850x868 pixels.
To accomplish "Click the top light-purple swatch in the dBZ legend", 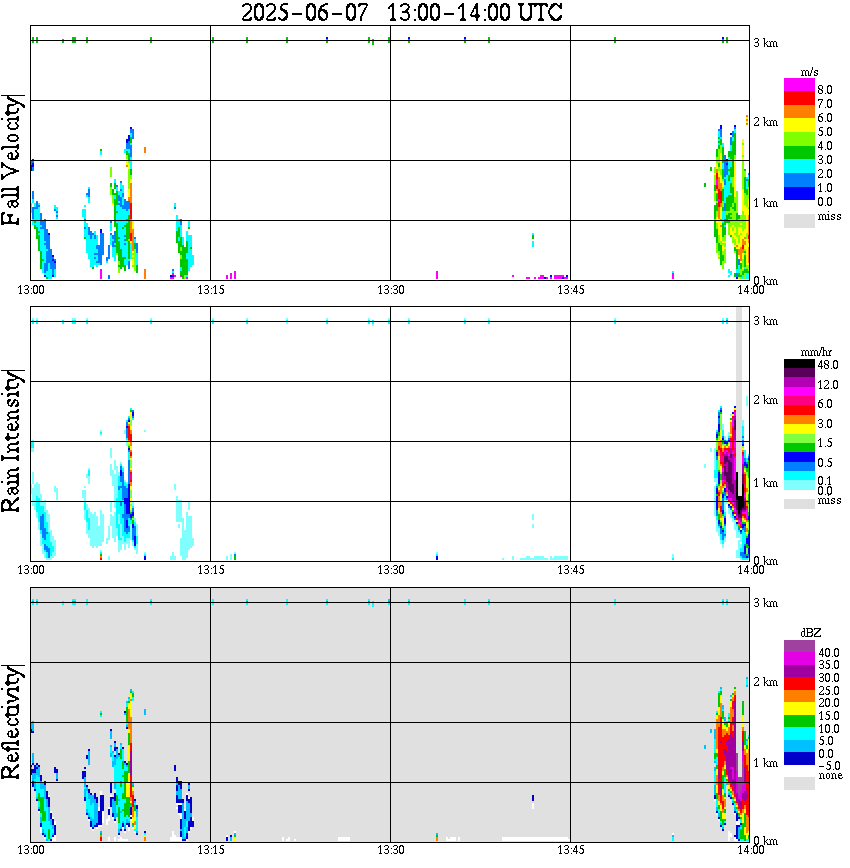I will 799,646.
